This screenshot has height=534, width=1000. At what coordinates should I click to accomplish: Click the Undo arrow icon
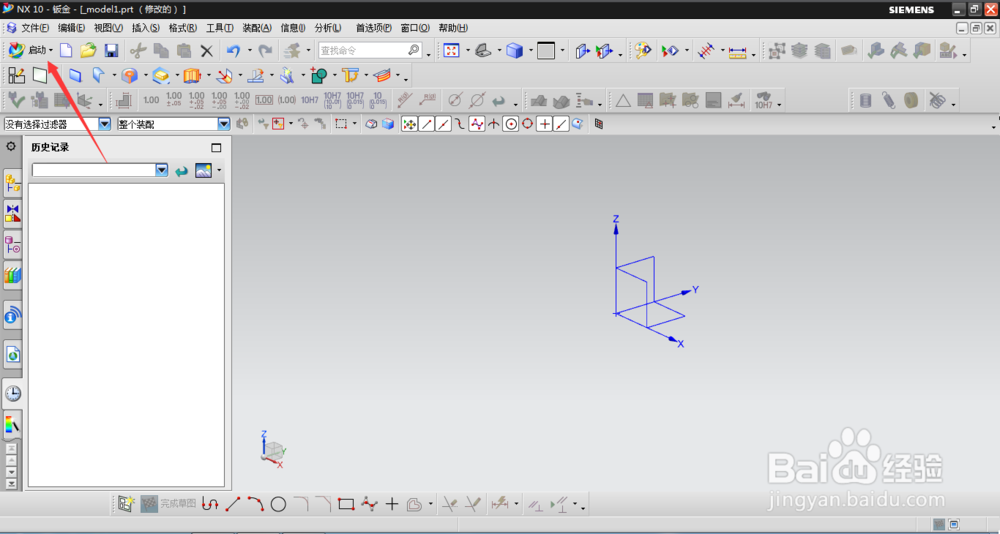click(233, 50)
